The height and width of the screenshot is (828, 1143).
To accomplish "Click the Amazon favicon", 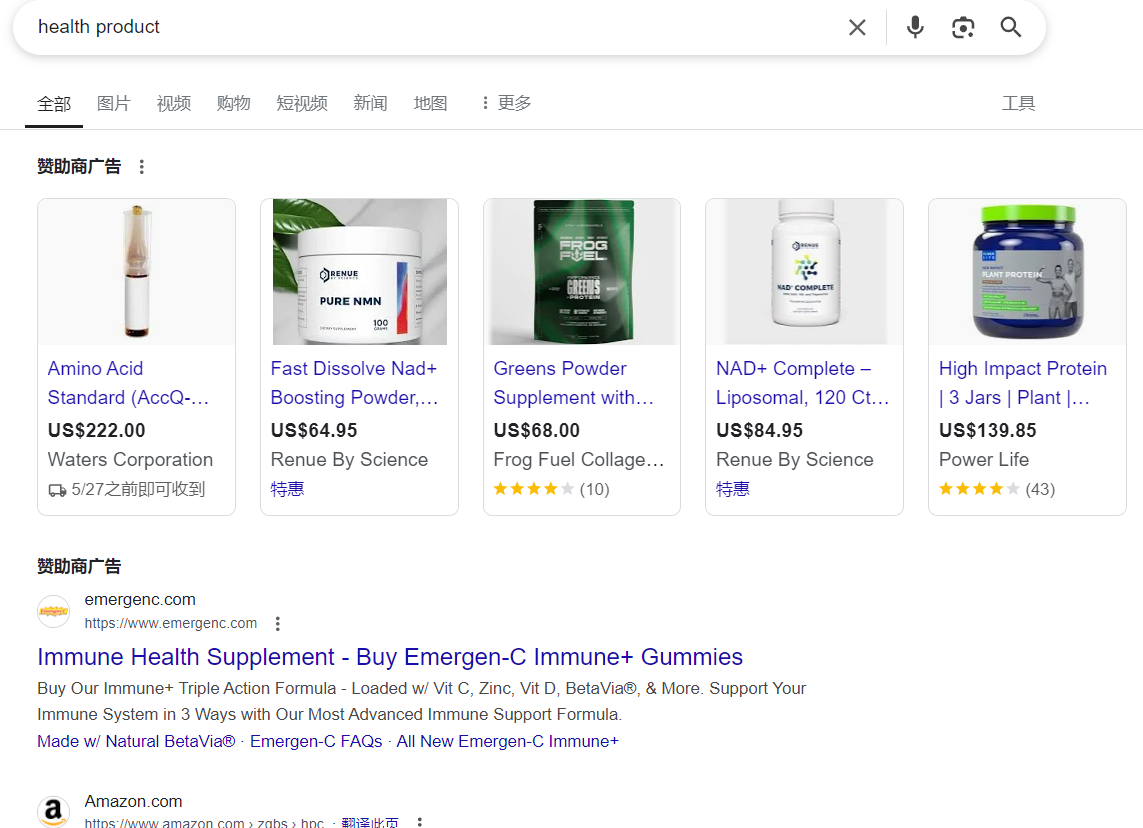I will click(53, 811).
